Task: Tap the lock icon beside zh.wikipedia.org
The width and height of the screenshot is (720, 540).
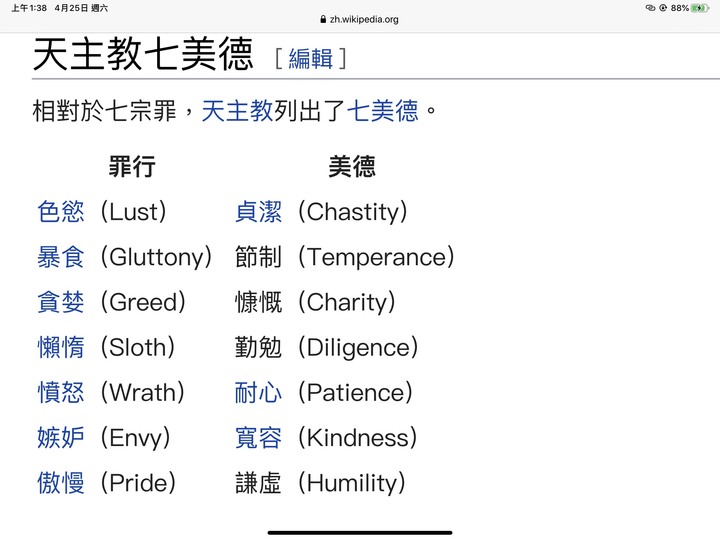Action: 323,19
